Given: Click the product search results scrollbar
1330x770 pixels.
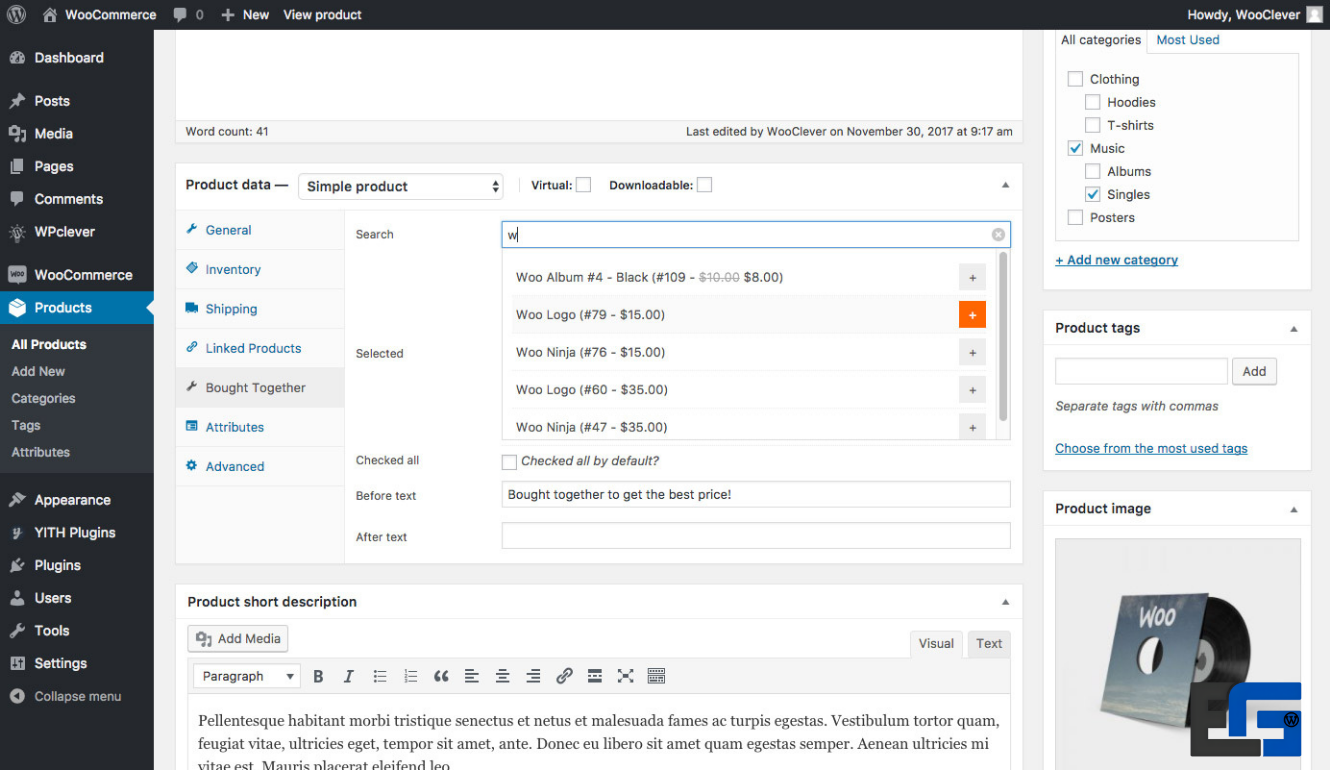Looking at the screenshot, I should pos(1003,336).
